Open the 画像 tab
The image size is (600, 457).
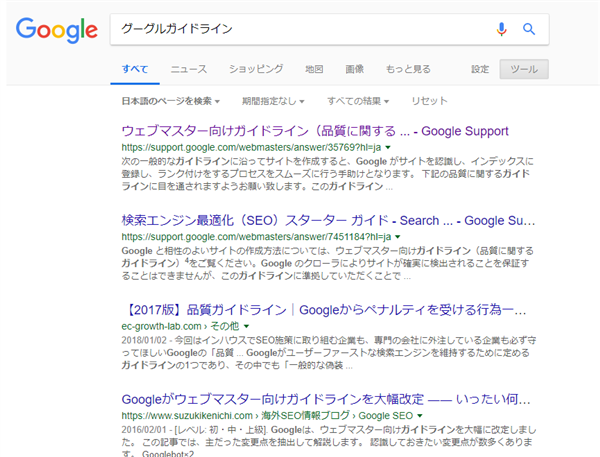(355, 69)
